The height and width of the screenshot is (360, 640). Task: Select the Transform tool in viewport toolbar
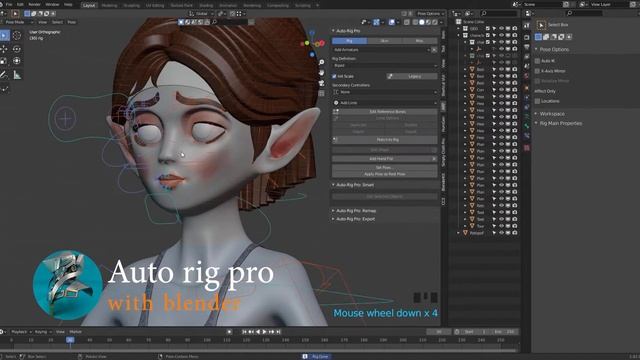[x=17, y=61]
